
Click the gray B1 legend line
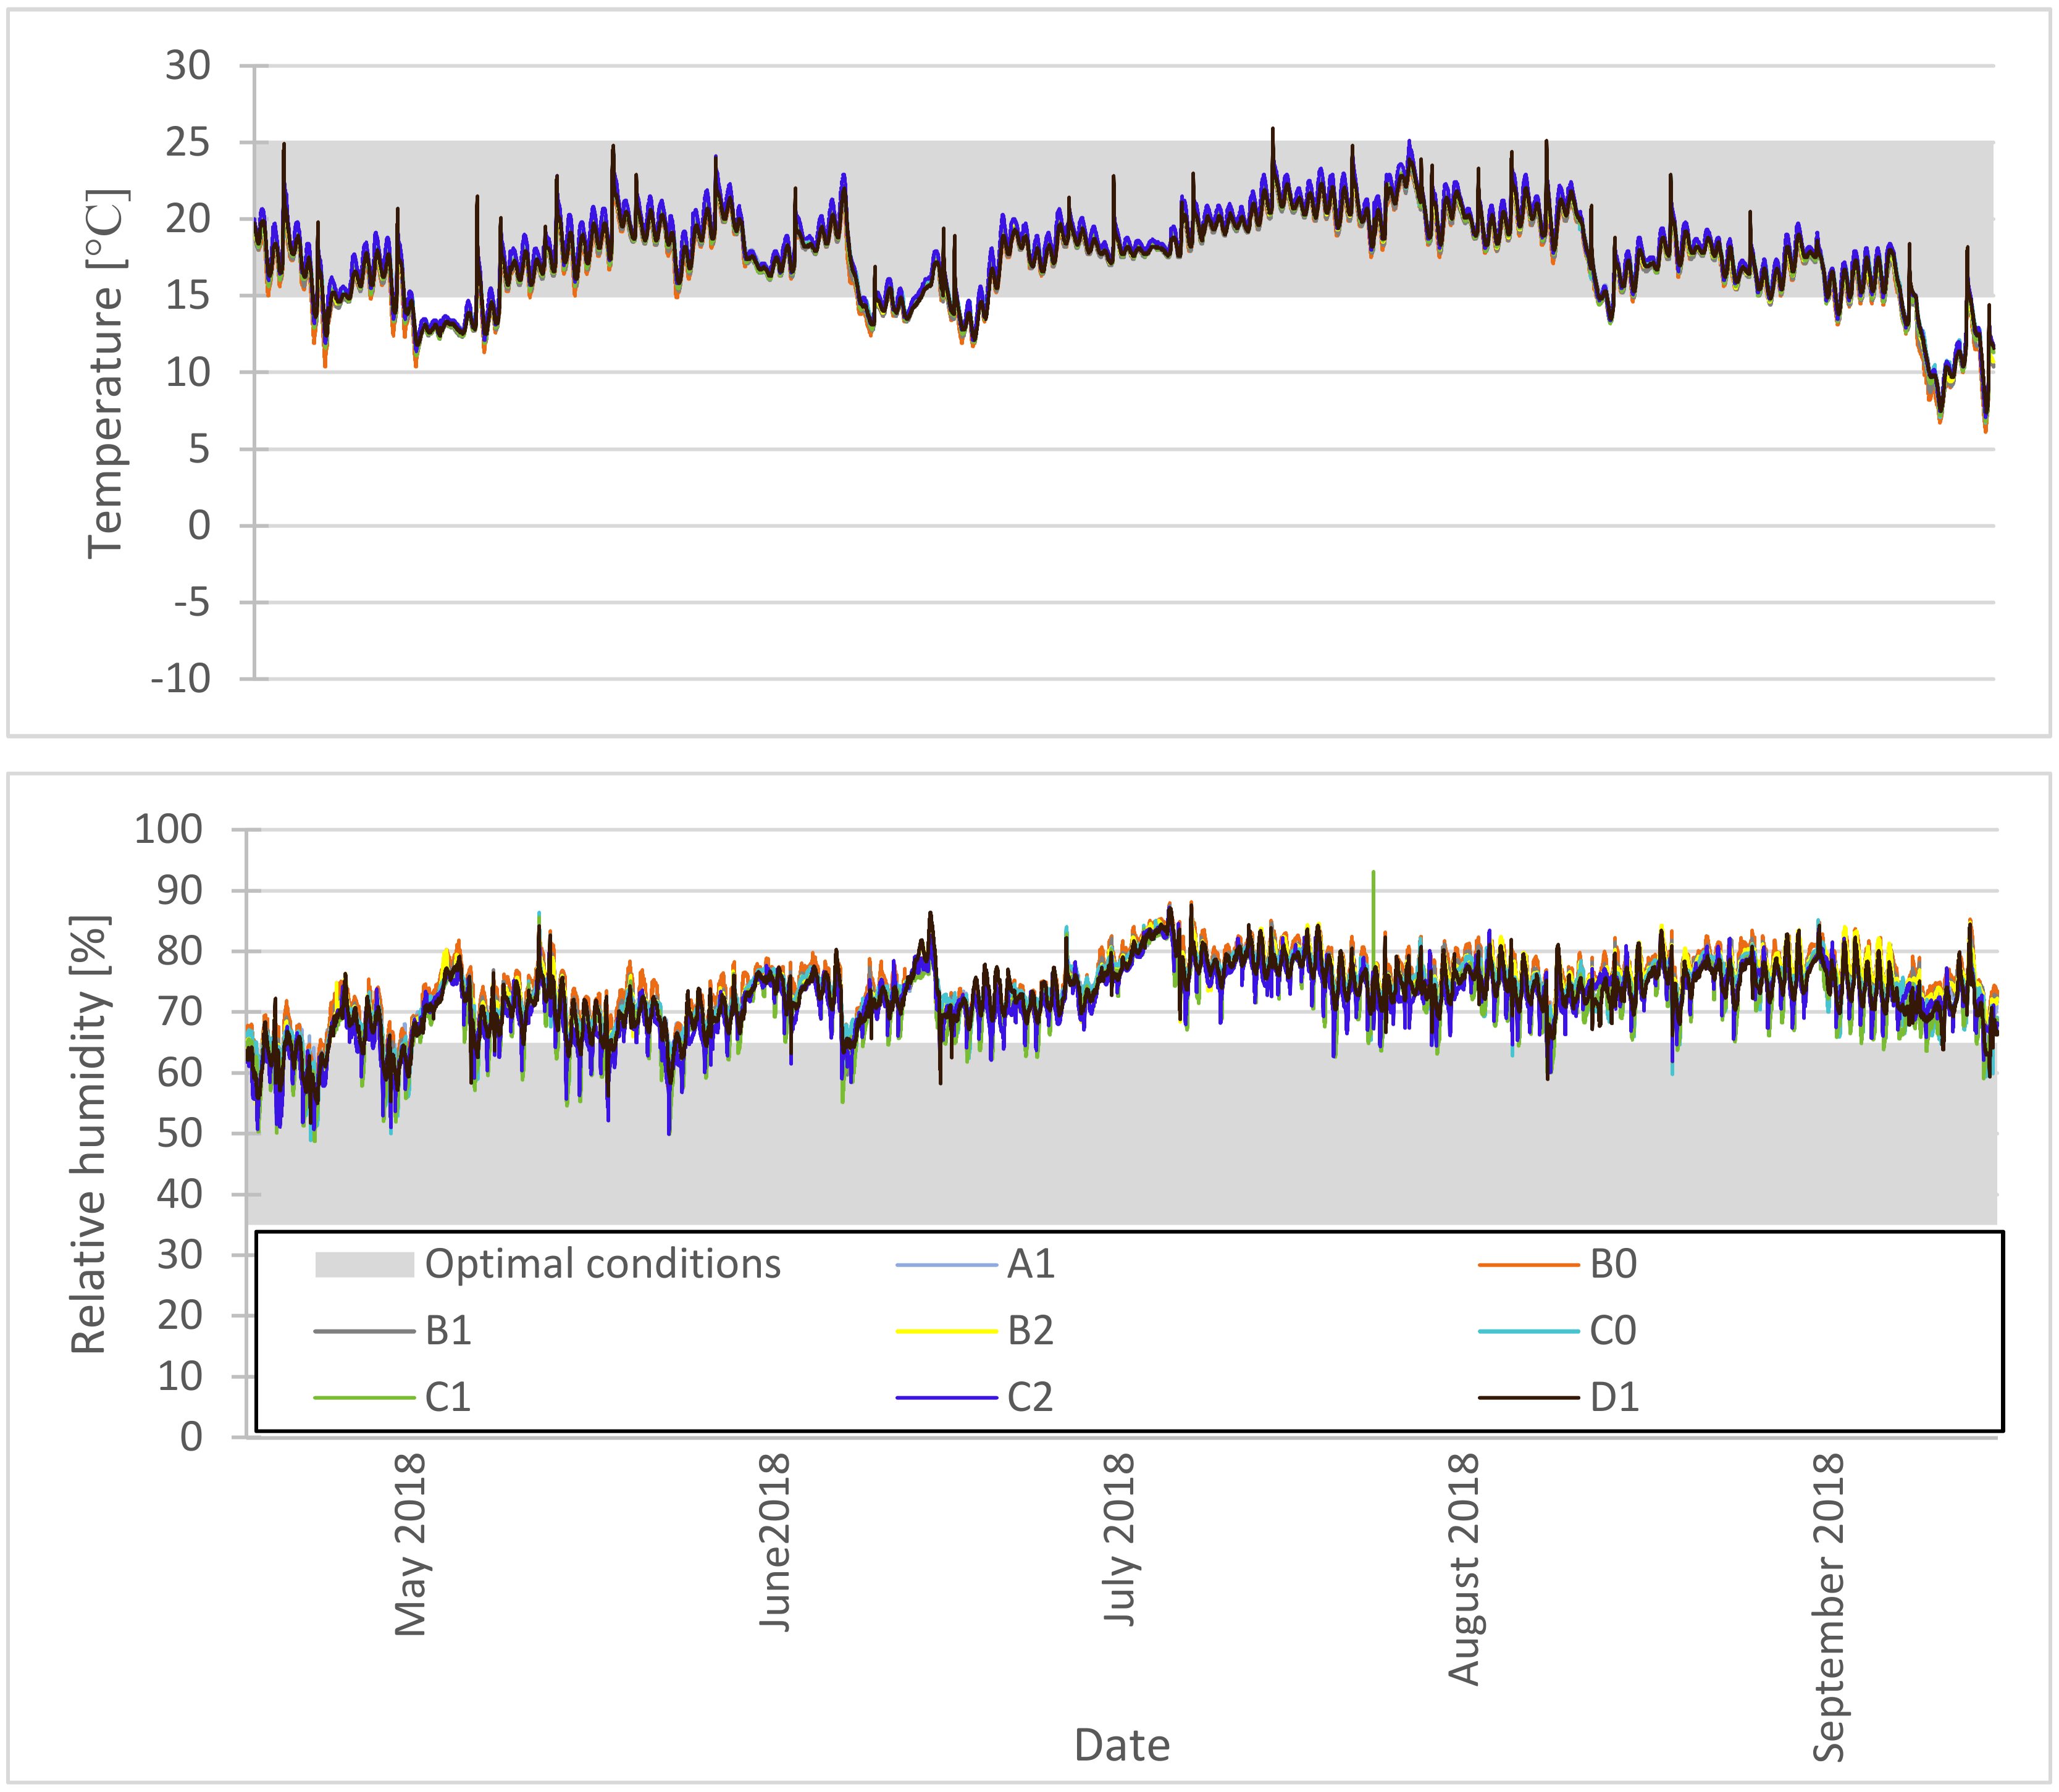(364, 1332)
